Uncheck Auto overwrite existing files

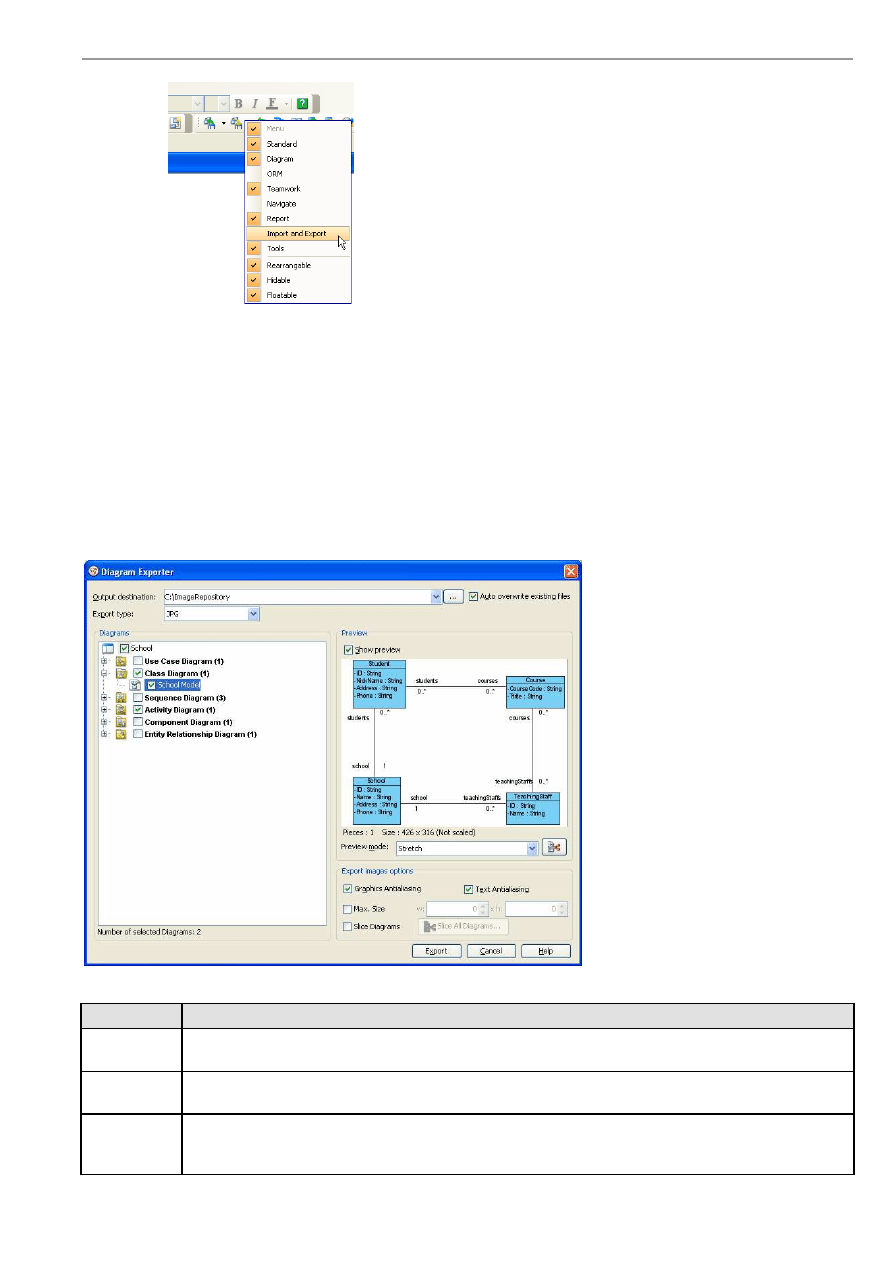[x=473, y=597]
